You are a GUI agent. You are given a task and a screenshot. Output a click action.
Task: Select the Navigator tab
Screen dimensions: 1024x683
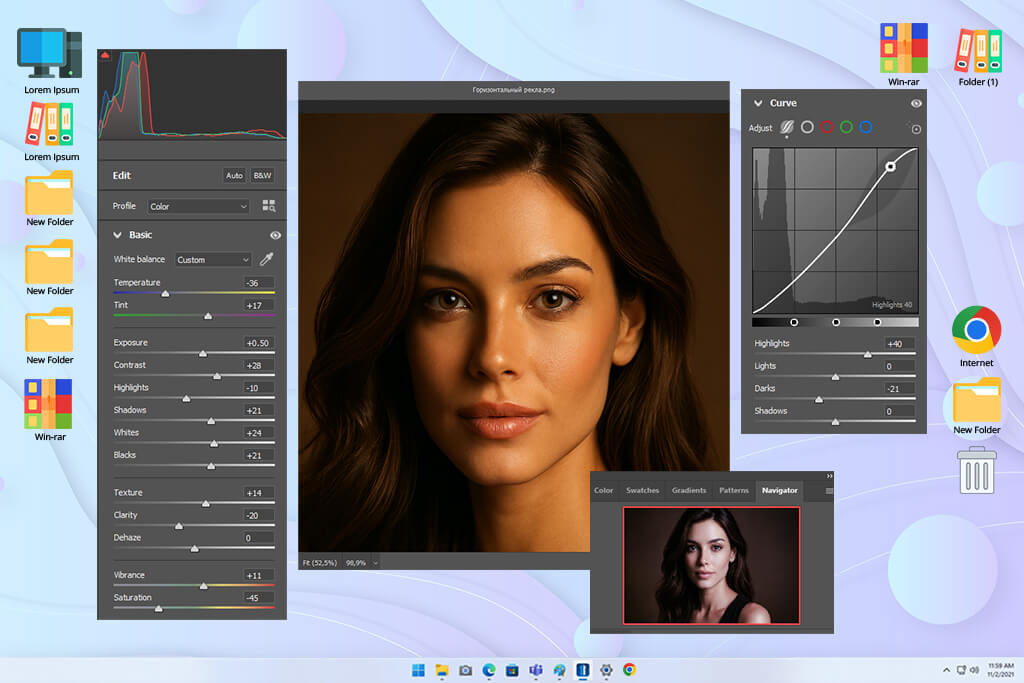coord(780,490)
